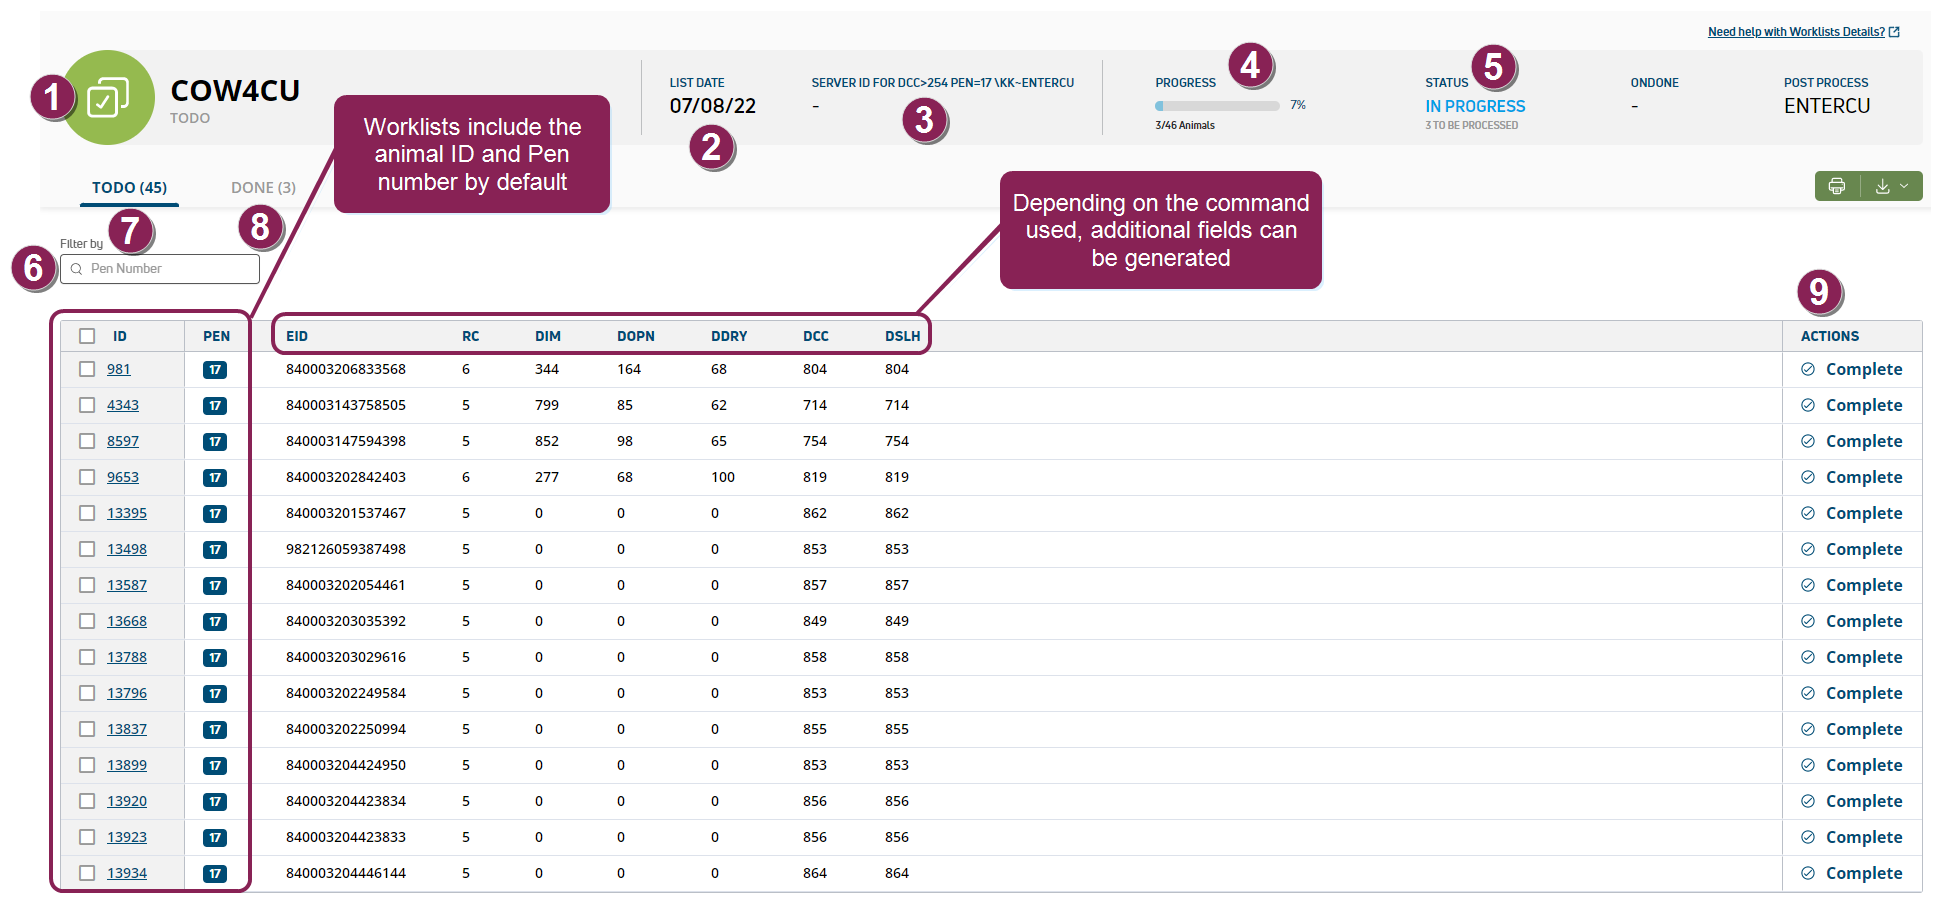This screenshot has width=1943, height=913.
Task: Click the Complete checkmark icon for animal 981
Action: 1807,369
